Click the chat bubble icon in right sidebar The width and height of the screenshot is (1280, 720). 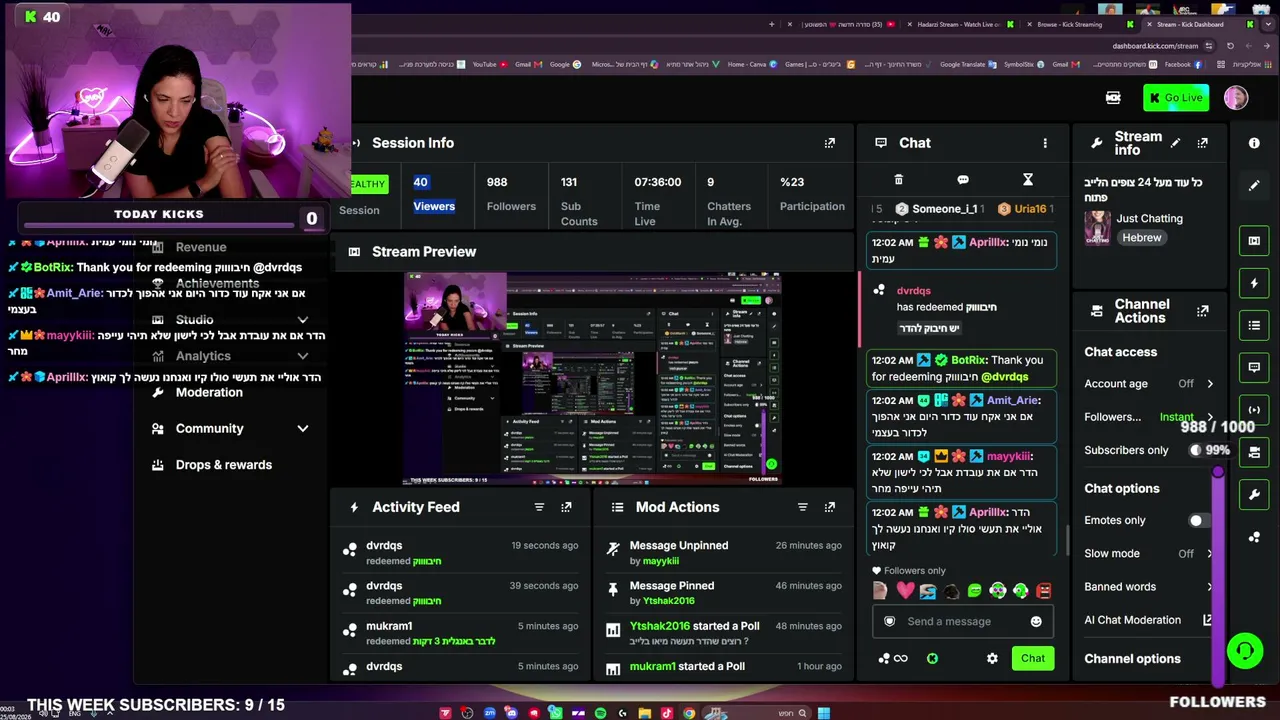pyautogui.click(x=1254, y=367)
